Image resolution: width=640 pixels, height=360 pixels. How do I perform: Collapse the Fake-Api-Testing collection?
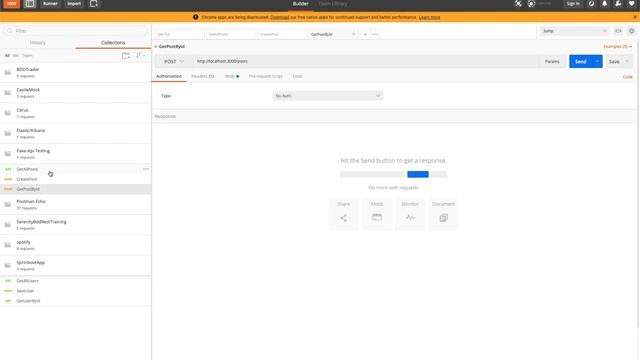tap(76, 154)
